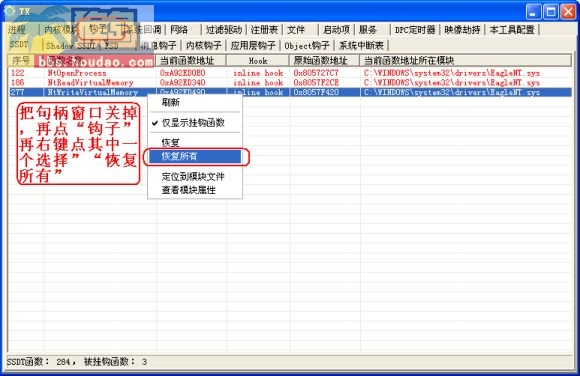The image size is (580, 376).
Task: Open the 本工具配置 tab
Action: click(512, 30)
